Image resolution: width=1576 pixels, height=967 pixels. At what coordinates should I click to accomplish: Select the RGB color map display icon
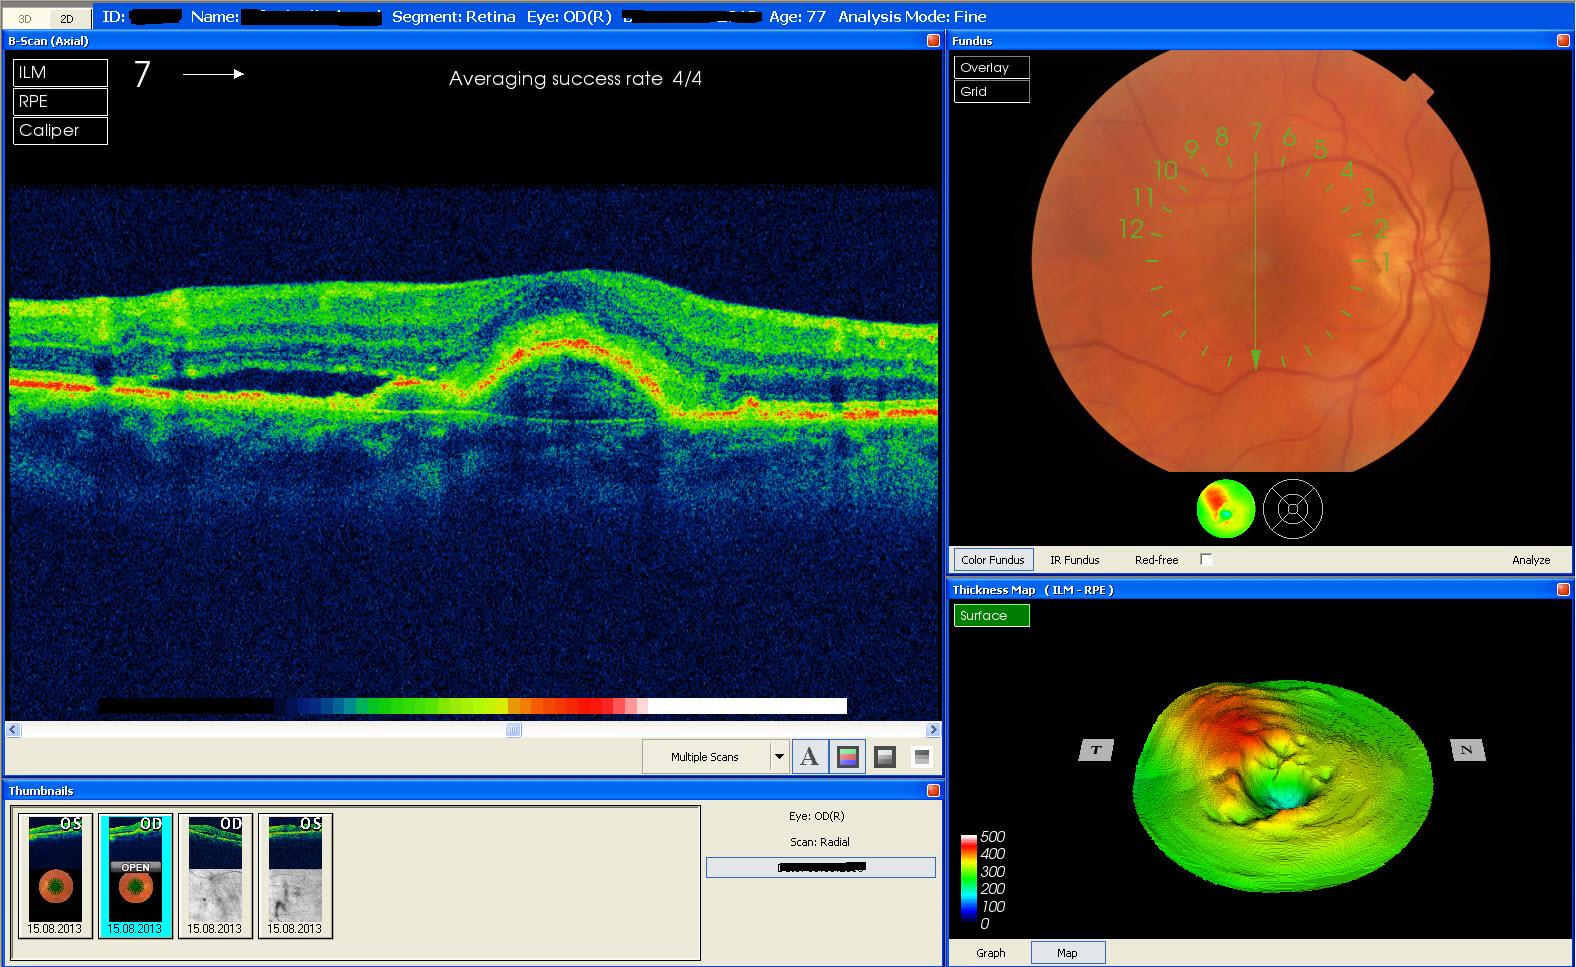click(847, 757)
